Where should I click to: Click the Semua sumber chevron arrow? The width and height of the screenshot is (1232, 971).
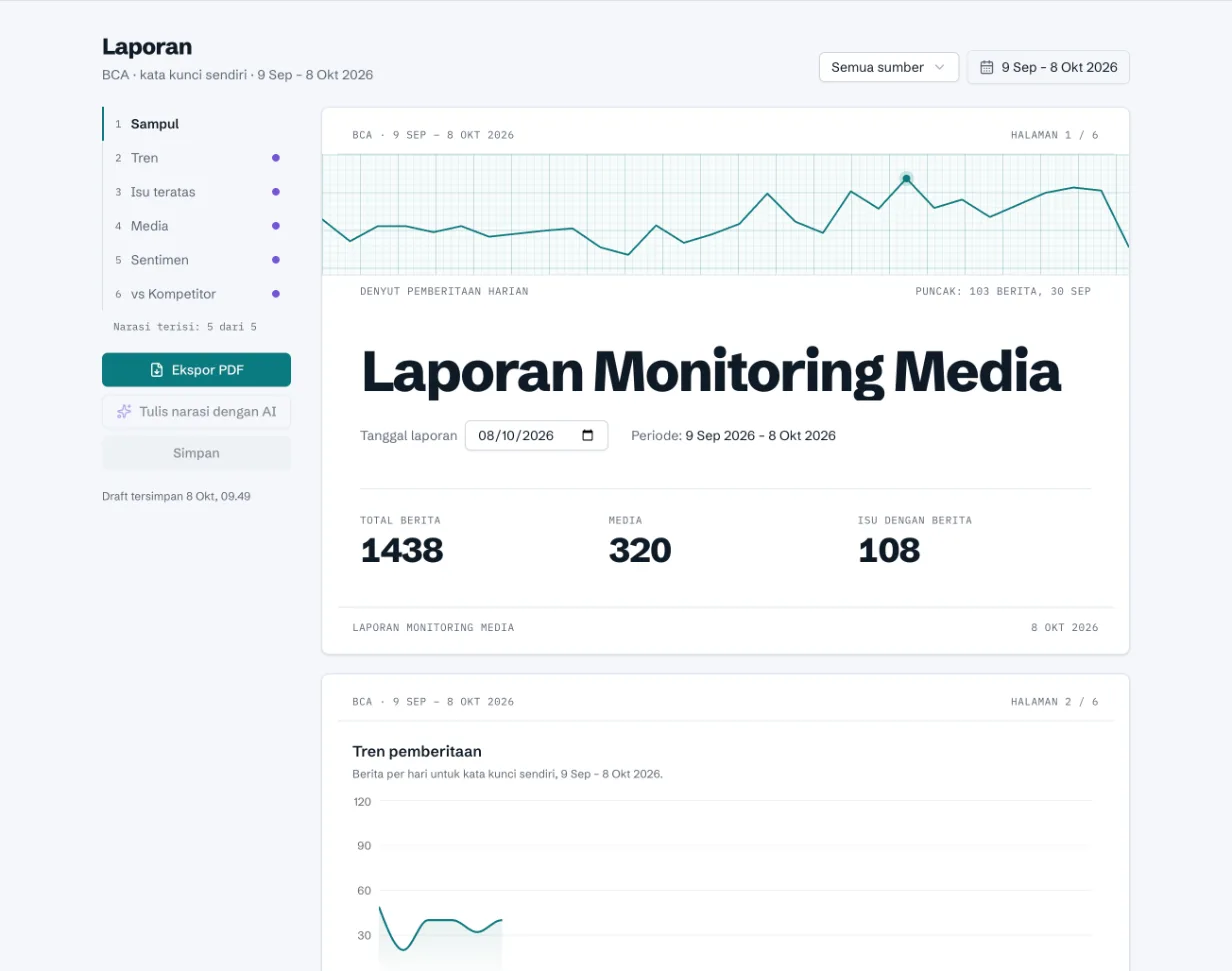939,67
